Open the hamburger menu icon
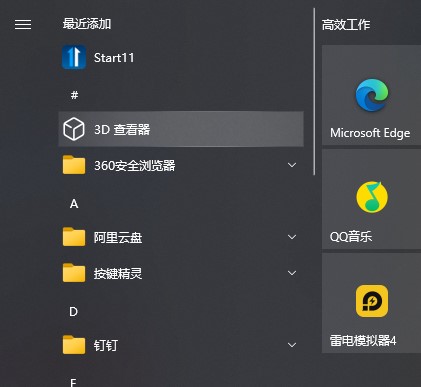 (x=23, y=24)
